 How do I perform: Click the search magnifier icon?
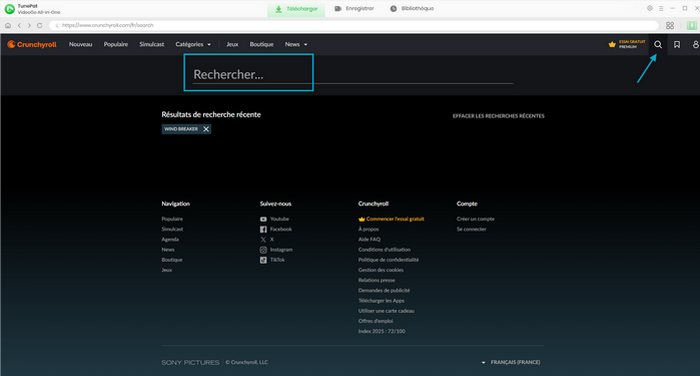pyautogui.click(x=658, y=44)
